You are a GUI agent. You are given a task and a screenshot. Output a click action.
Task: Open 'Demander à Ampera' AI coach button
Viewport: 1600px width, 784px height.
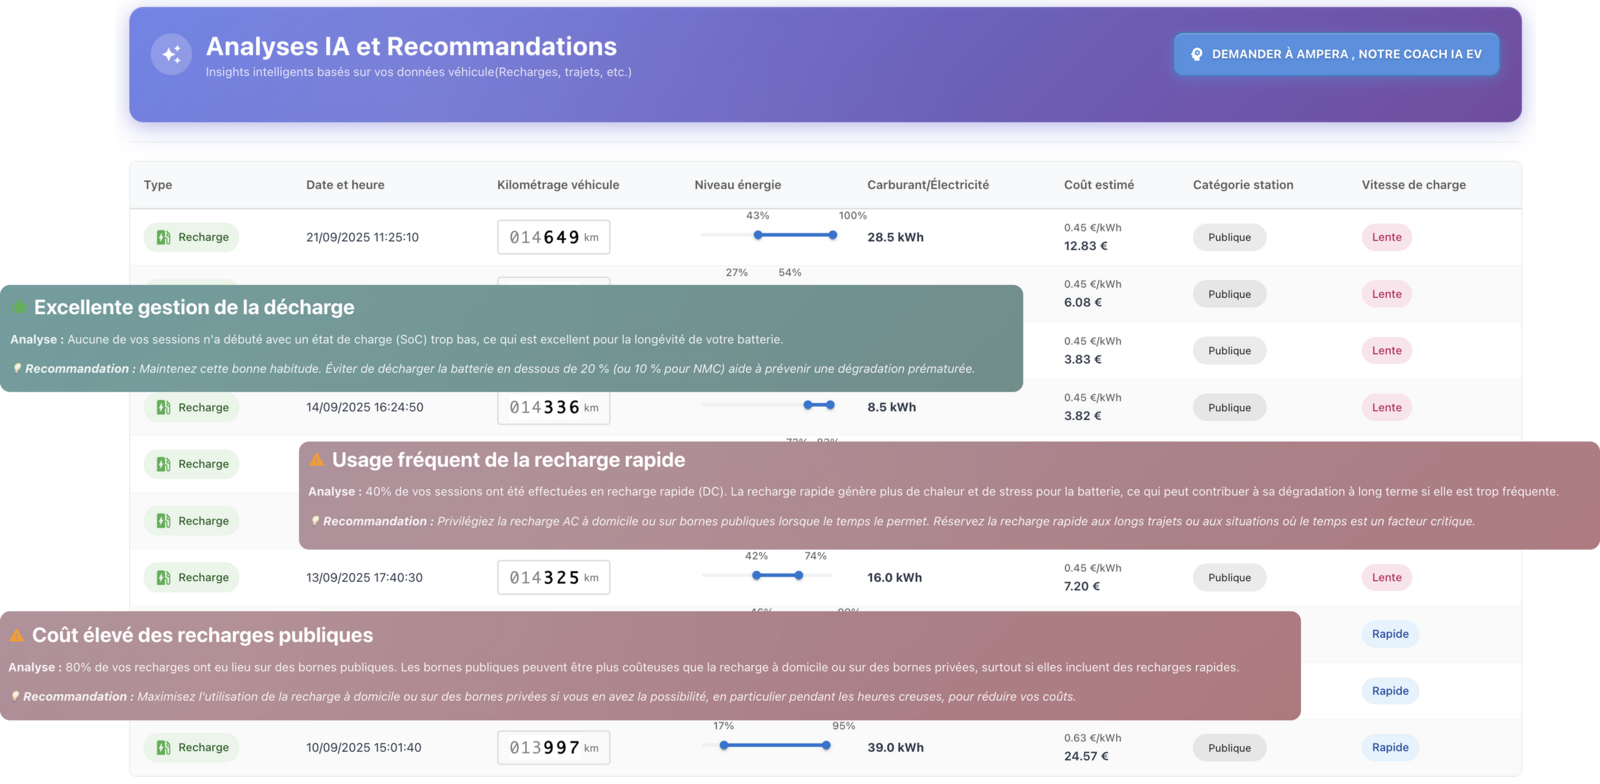(1336, 54)
